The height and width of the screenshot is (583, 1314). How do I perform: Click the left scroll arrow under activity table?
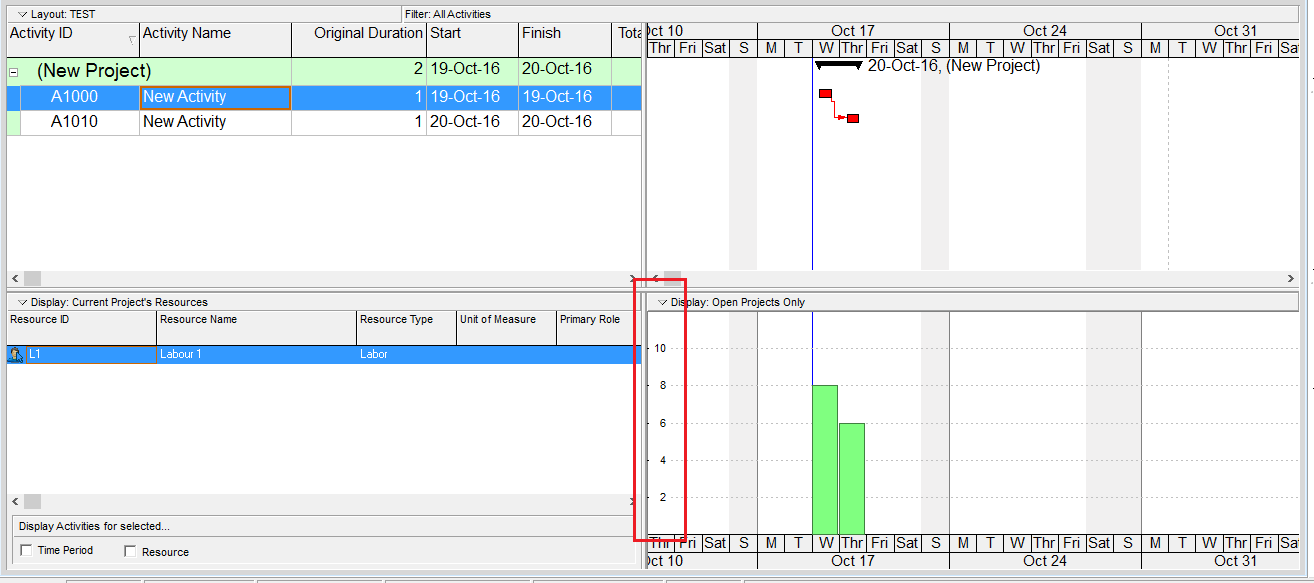point(14,278)
